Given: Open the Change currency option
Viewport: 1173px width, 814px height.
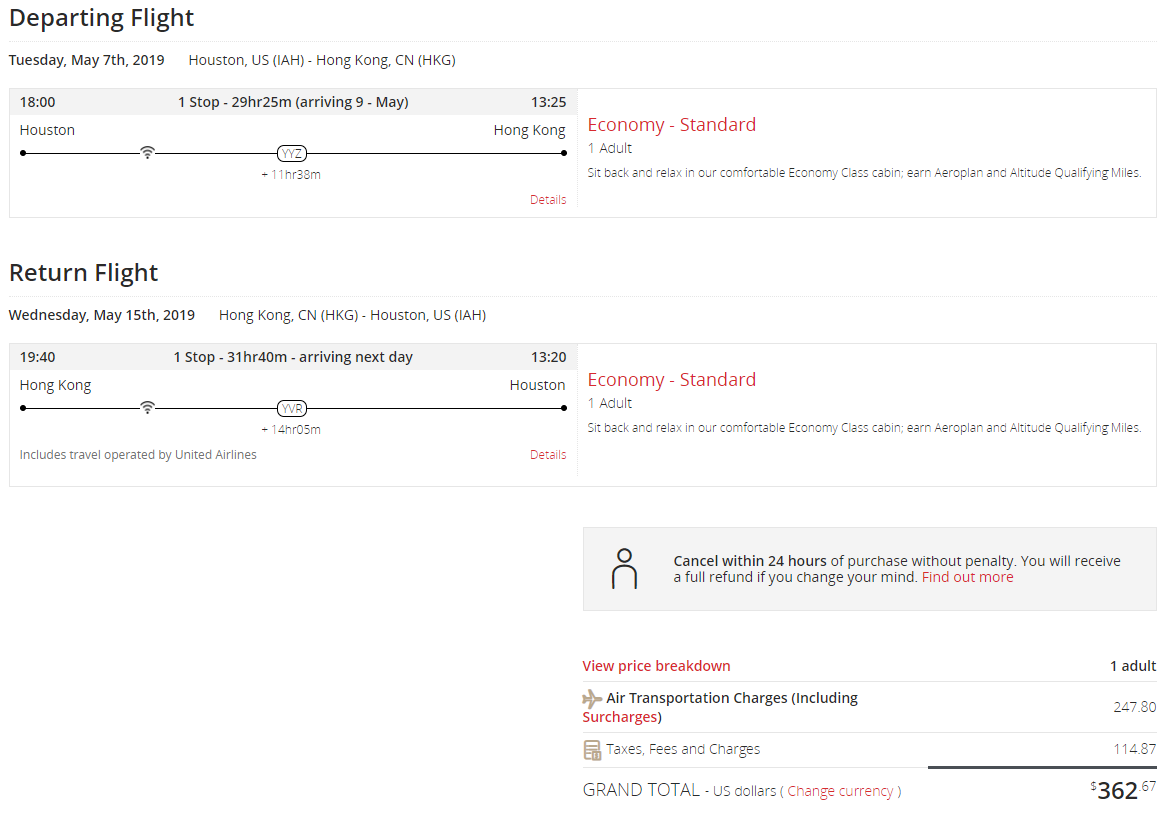Looking at the screenshot, I should 840,791.
